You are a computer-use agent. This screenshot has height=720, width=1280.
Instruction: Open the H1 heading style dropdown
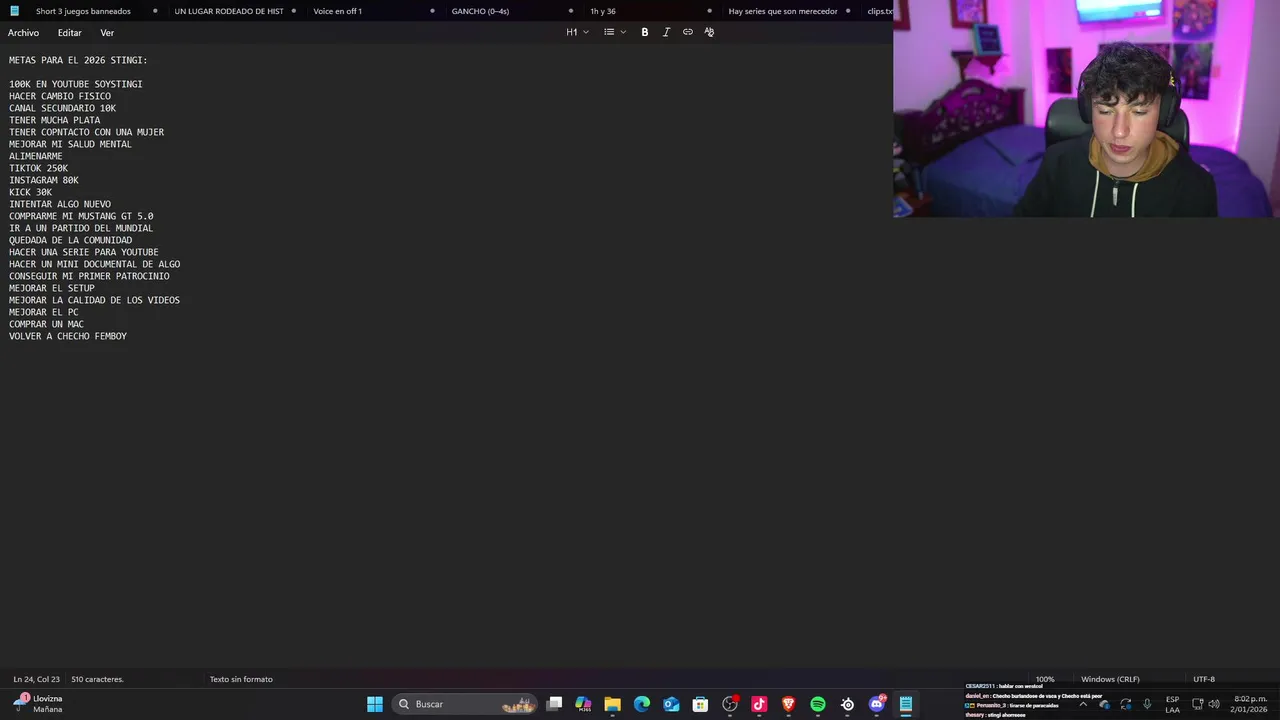577,32
